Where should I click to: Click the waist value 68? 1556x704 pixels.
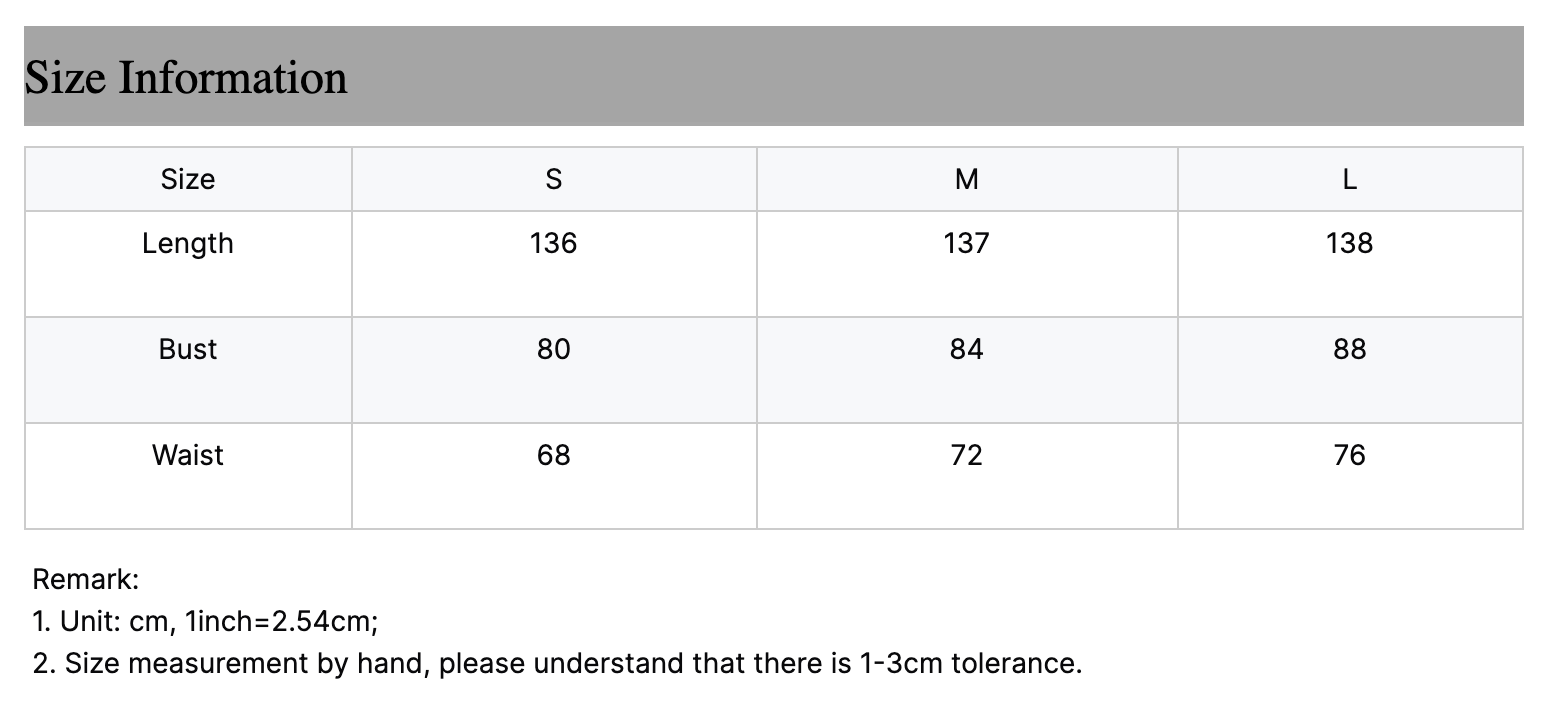coord(554,455)
